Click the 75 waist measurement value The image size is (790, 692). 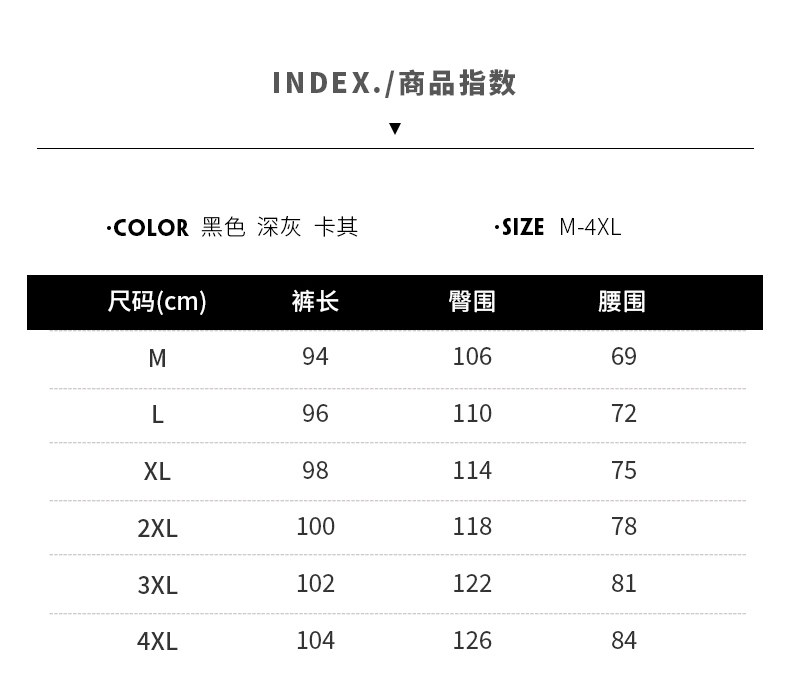624,470
